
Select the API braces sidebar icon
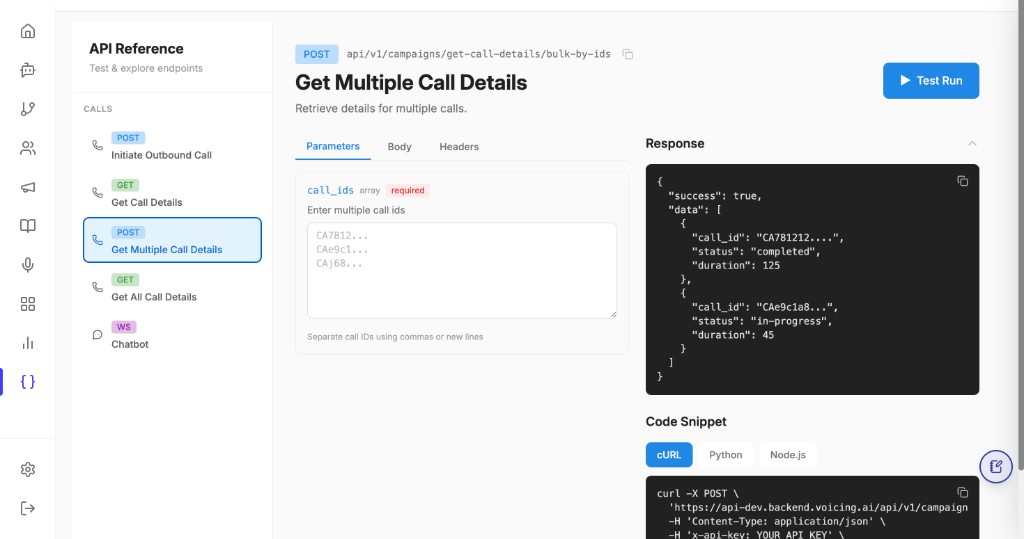27,382
